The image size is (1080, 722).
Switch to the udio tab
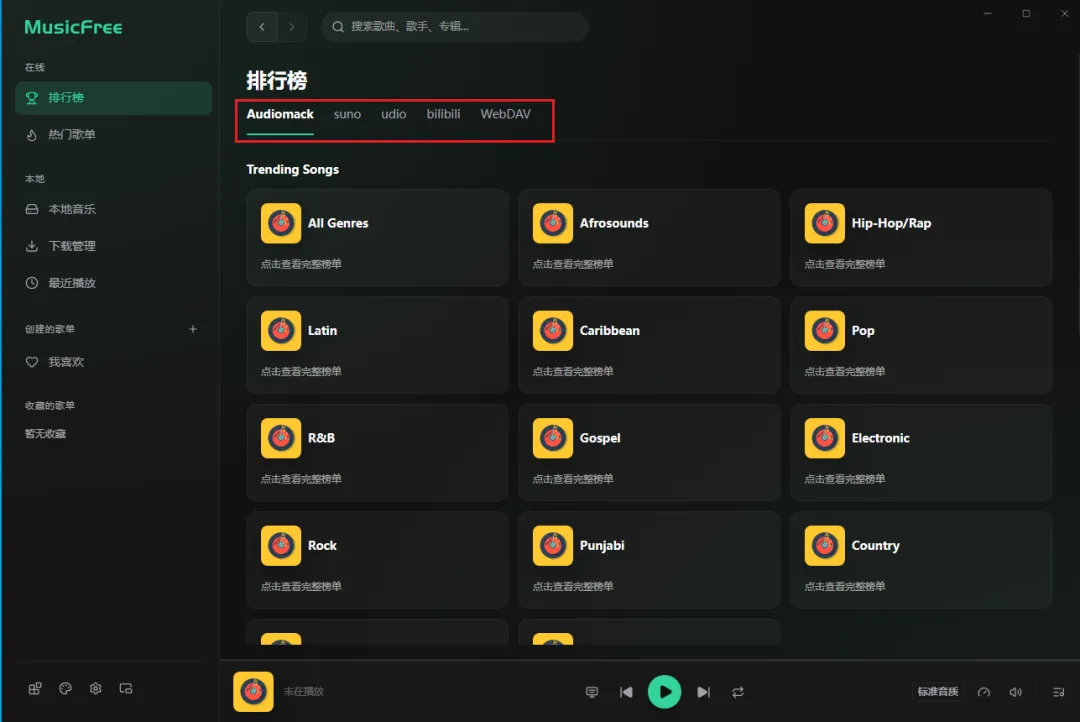(x=394, y=114)
